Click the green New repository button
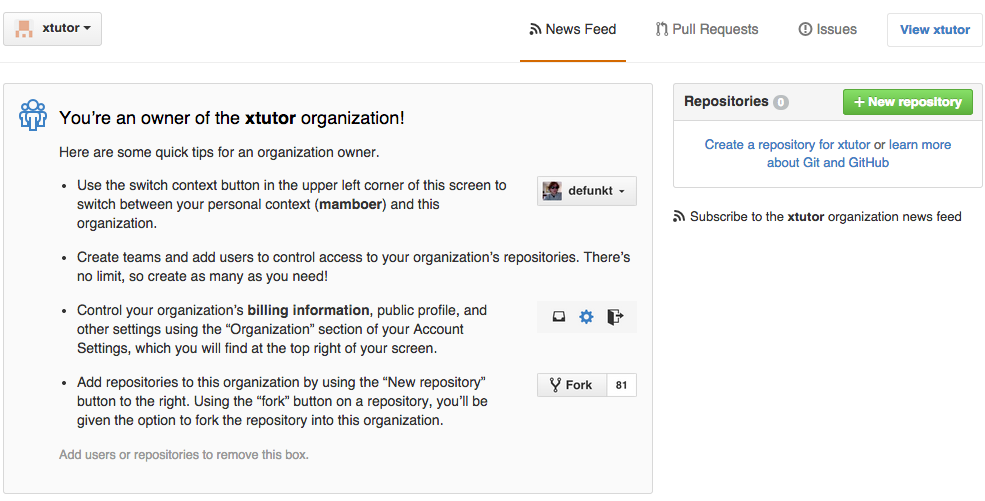985x501 pixels. click(908, 102)
